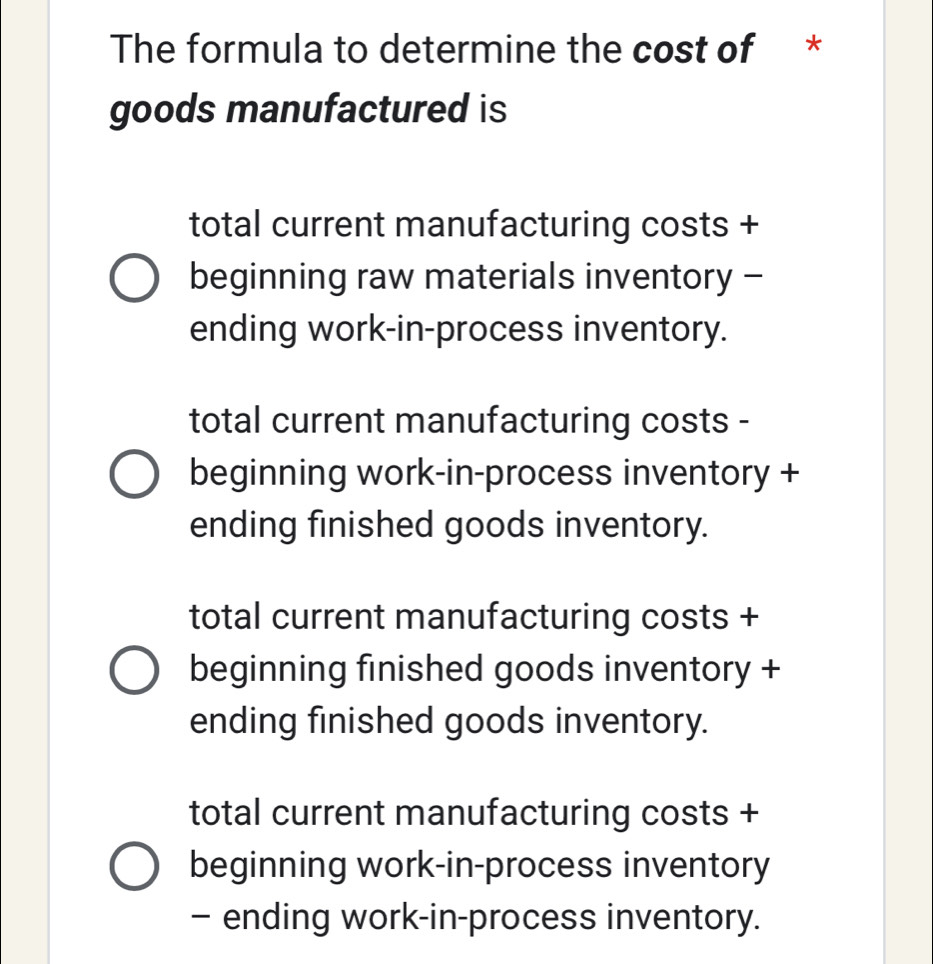Image resolution: width=933 pixels, height=964 pixels.
Task: Click first option's 'total current manufacturing costs +' line
Action: coord(474,224)
